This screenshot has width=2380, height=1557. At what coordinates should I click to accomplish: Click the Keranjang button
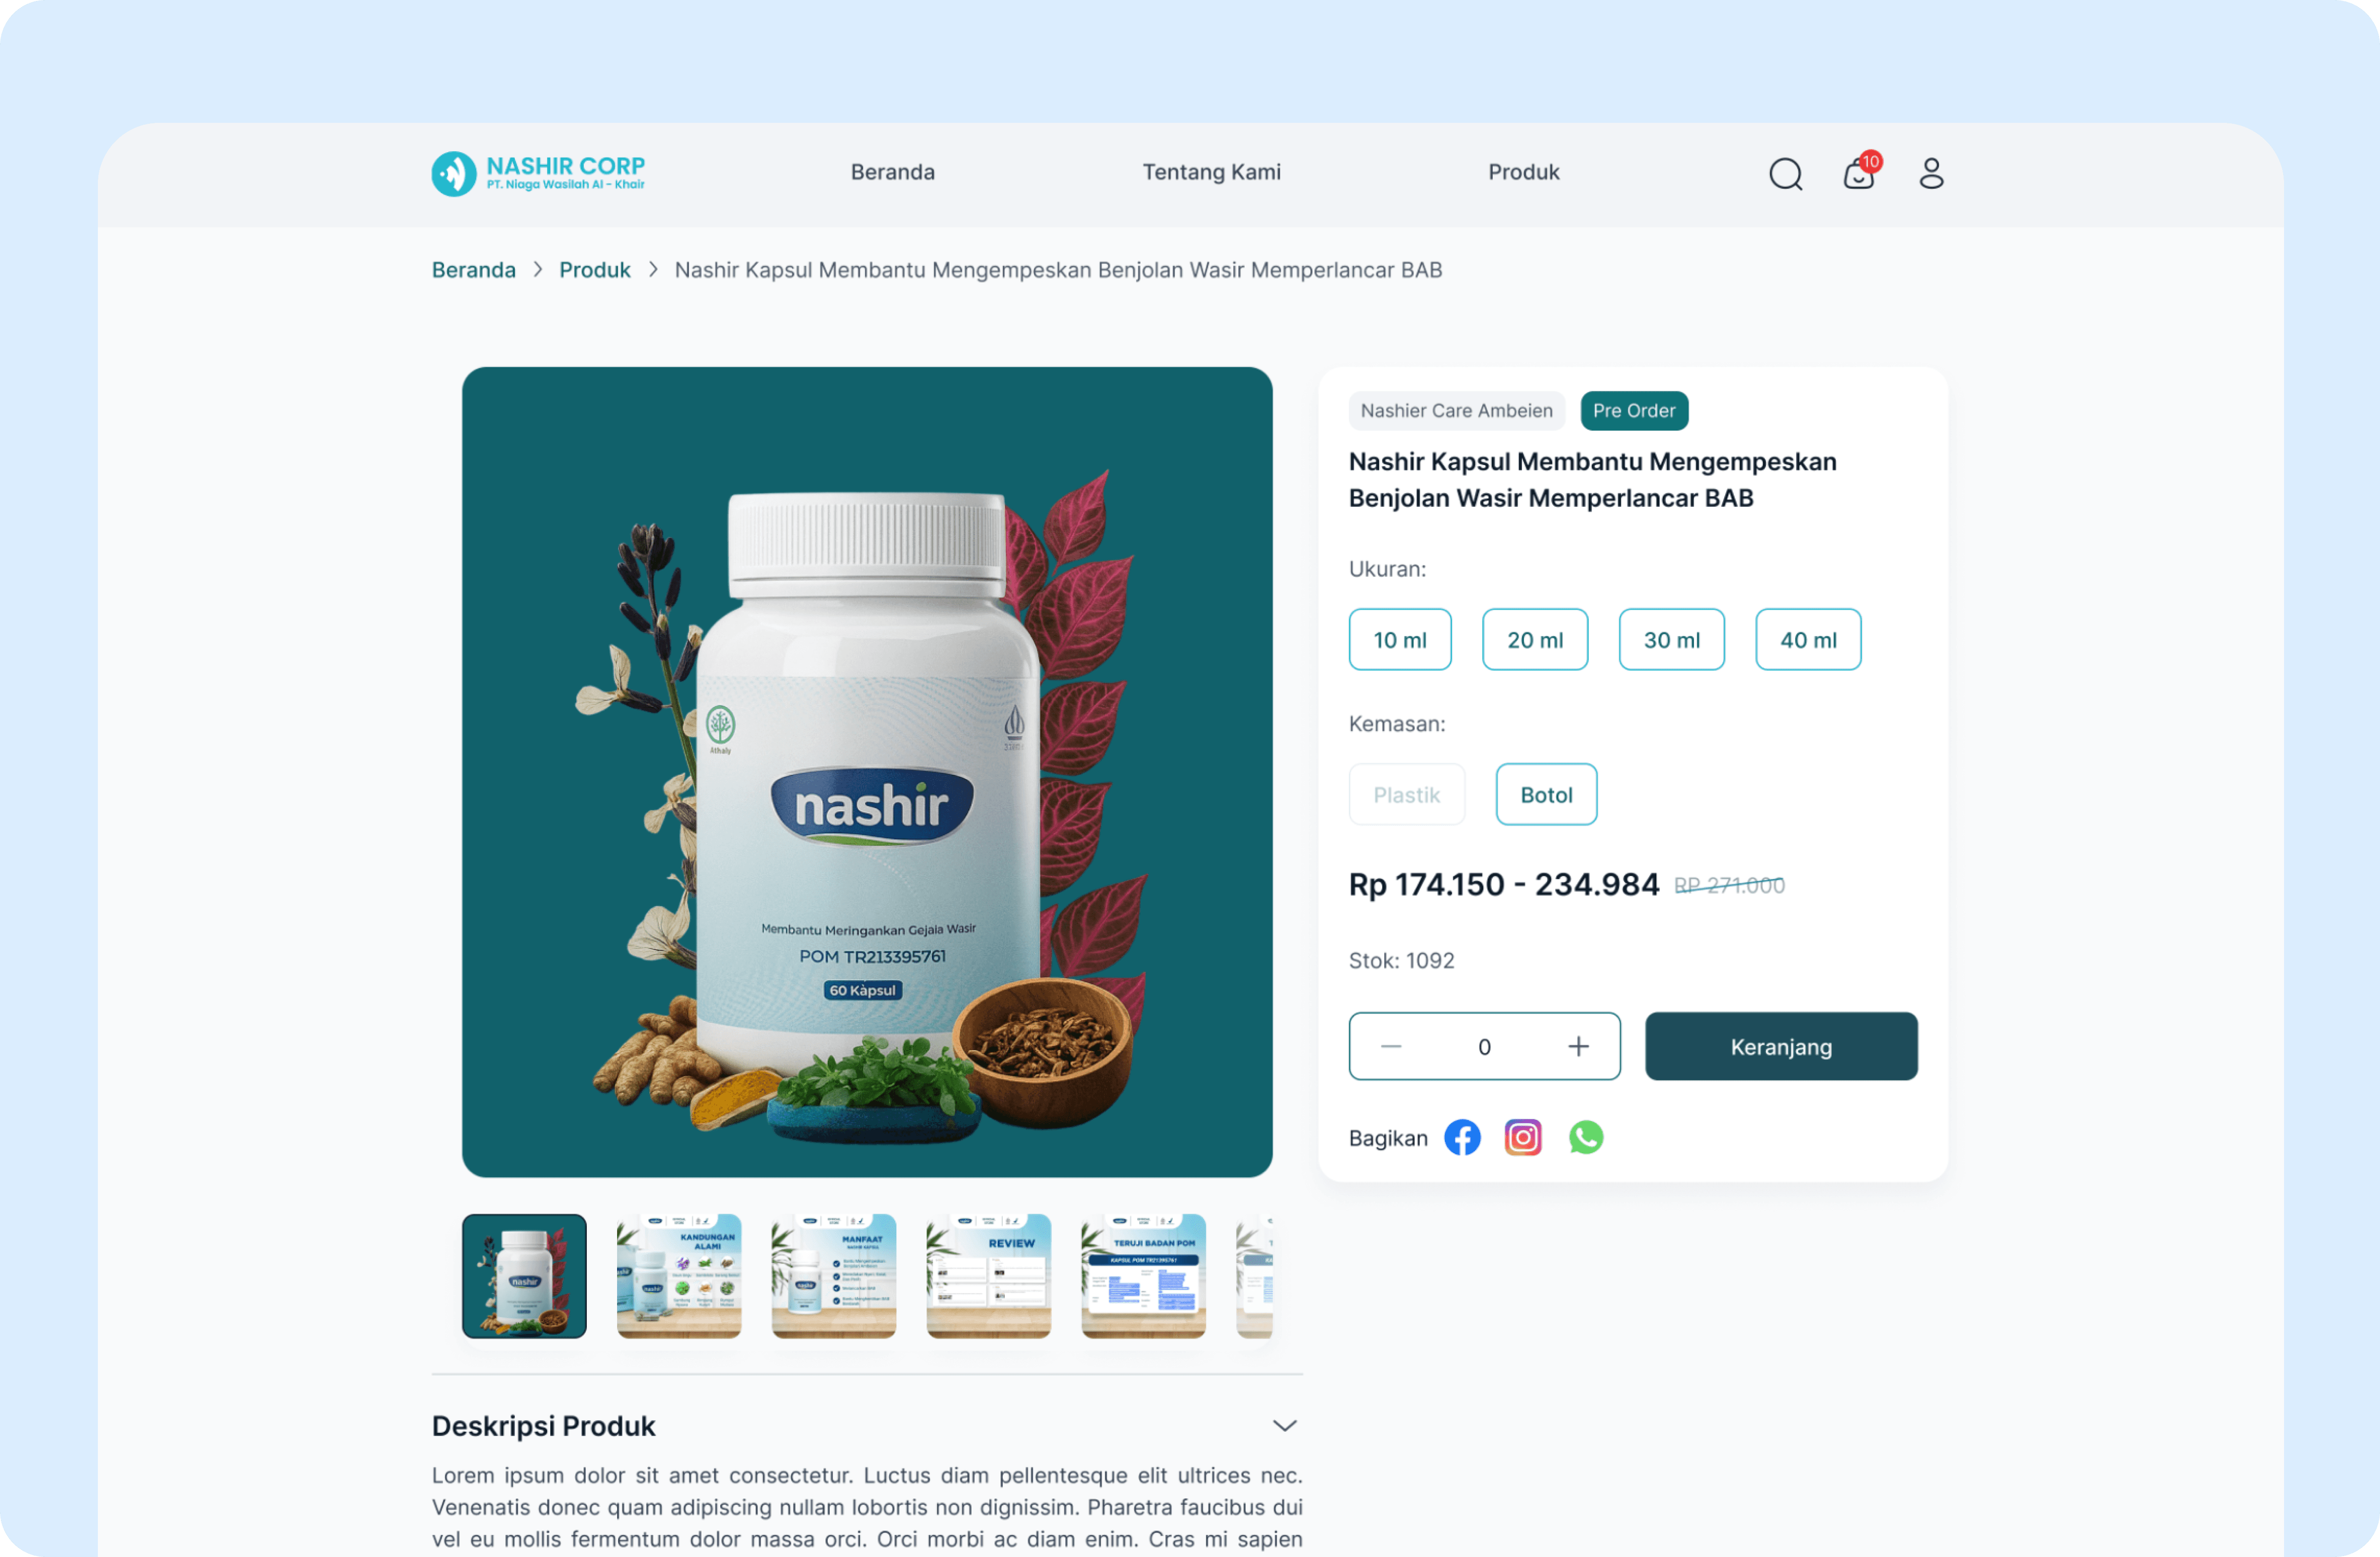point(1781,1047)
